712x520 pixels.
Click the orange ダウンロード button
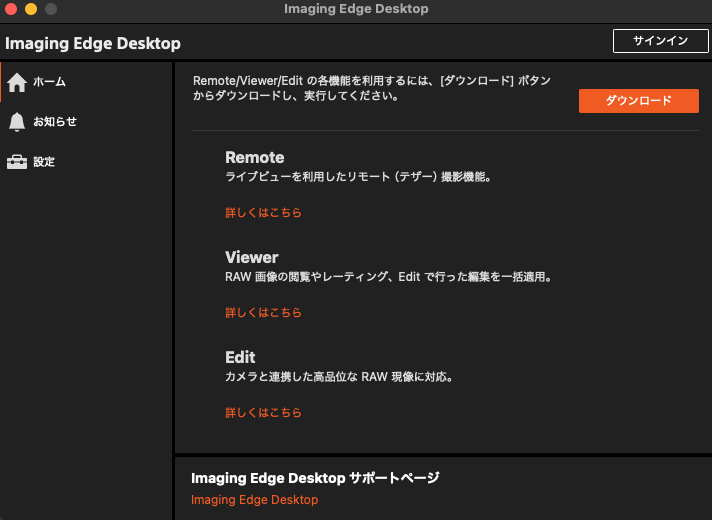(638, 101)
